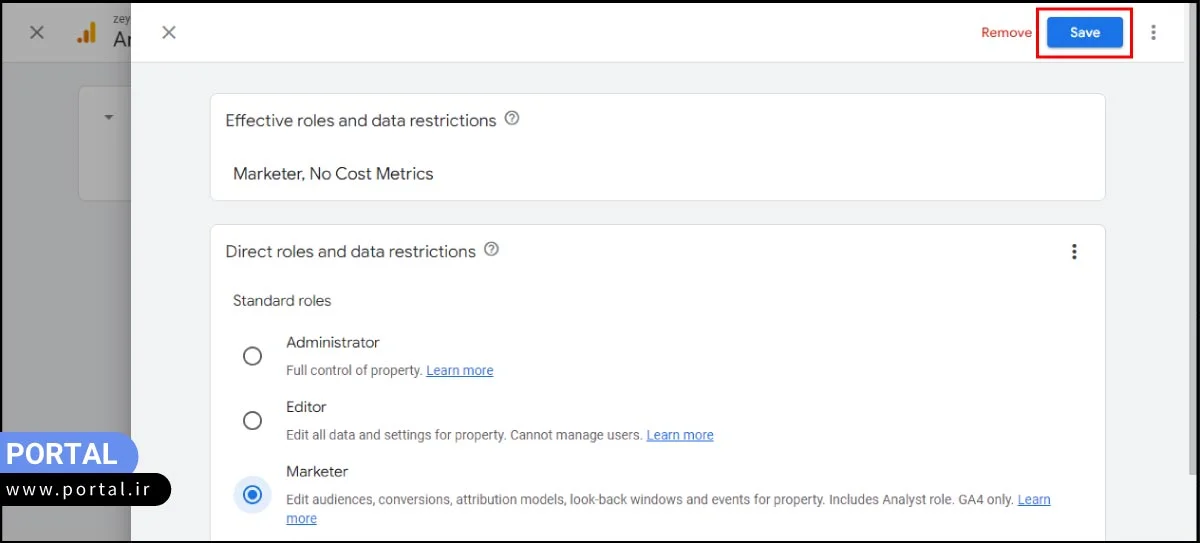Close the user permissions panel
Screen dimensions: 1200x543
[x=169, y=33]
